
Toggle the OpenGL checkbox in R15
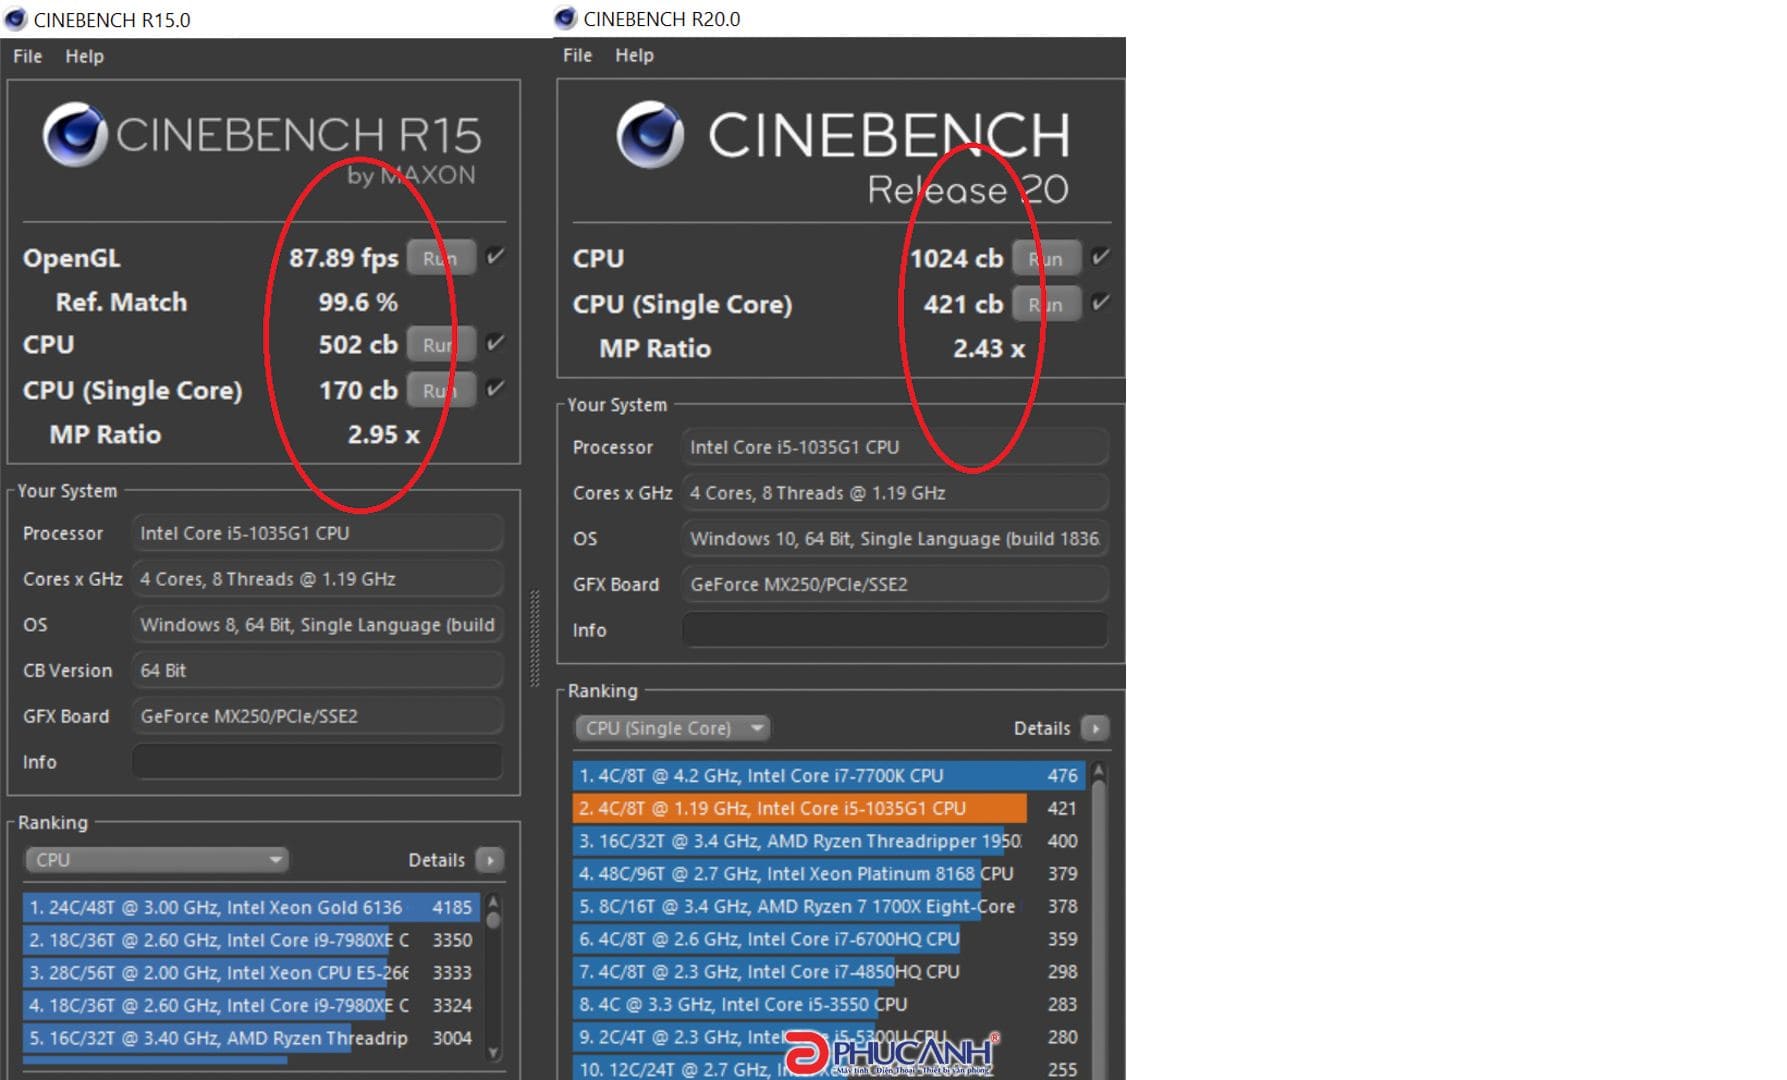pos(495,257)
